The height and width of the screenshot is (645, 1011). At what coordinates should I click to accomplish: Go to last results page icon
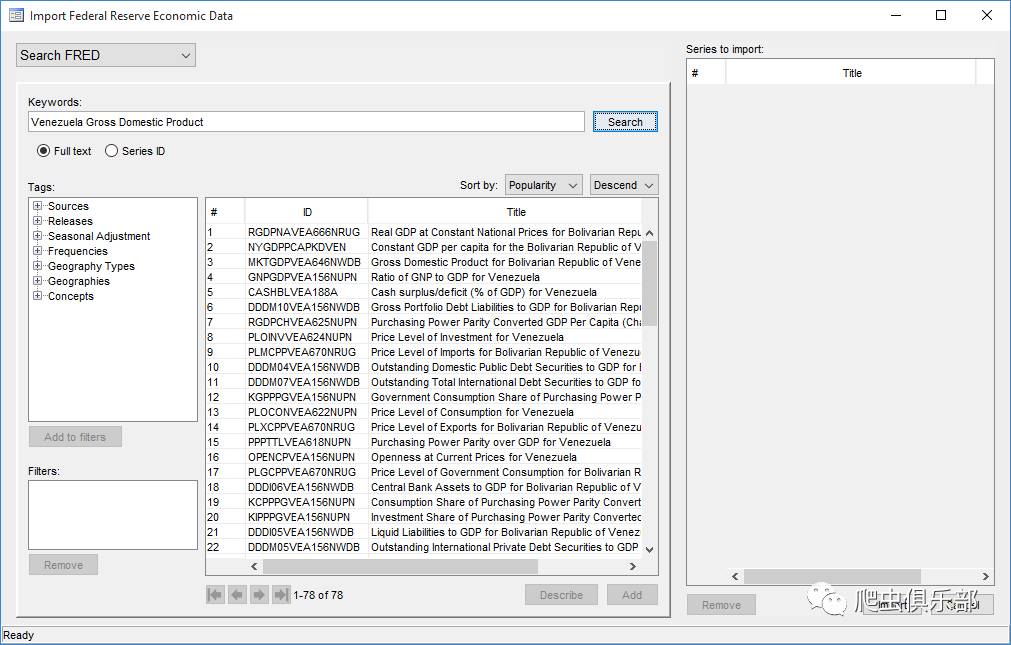281,595
